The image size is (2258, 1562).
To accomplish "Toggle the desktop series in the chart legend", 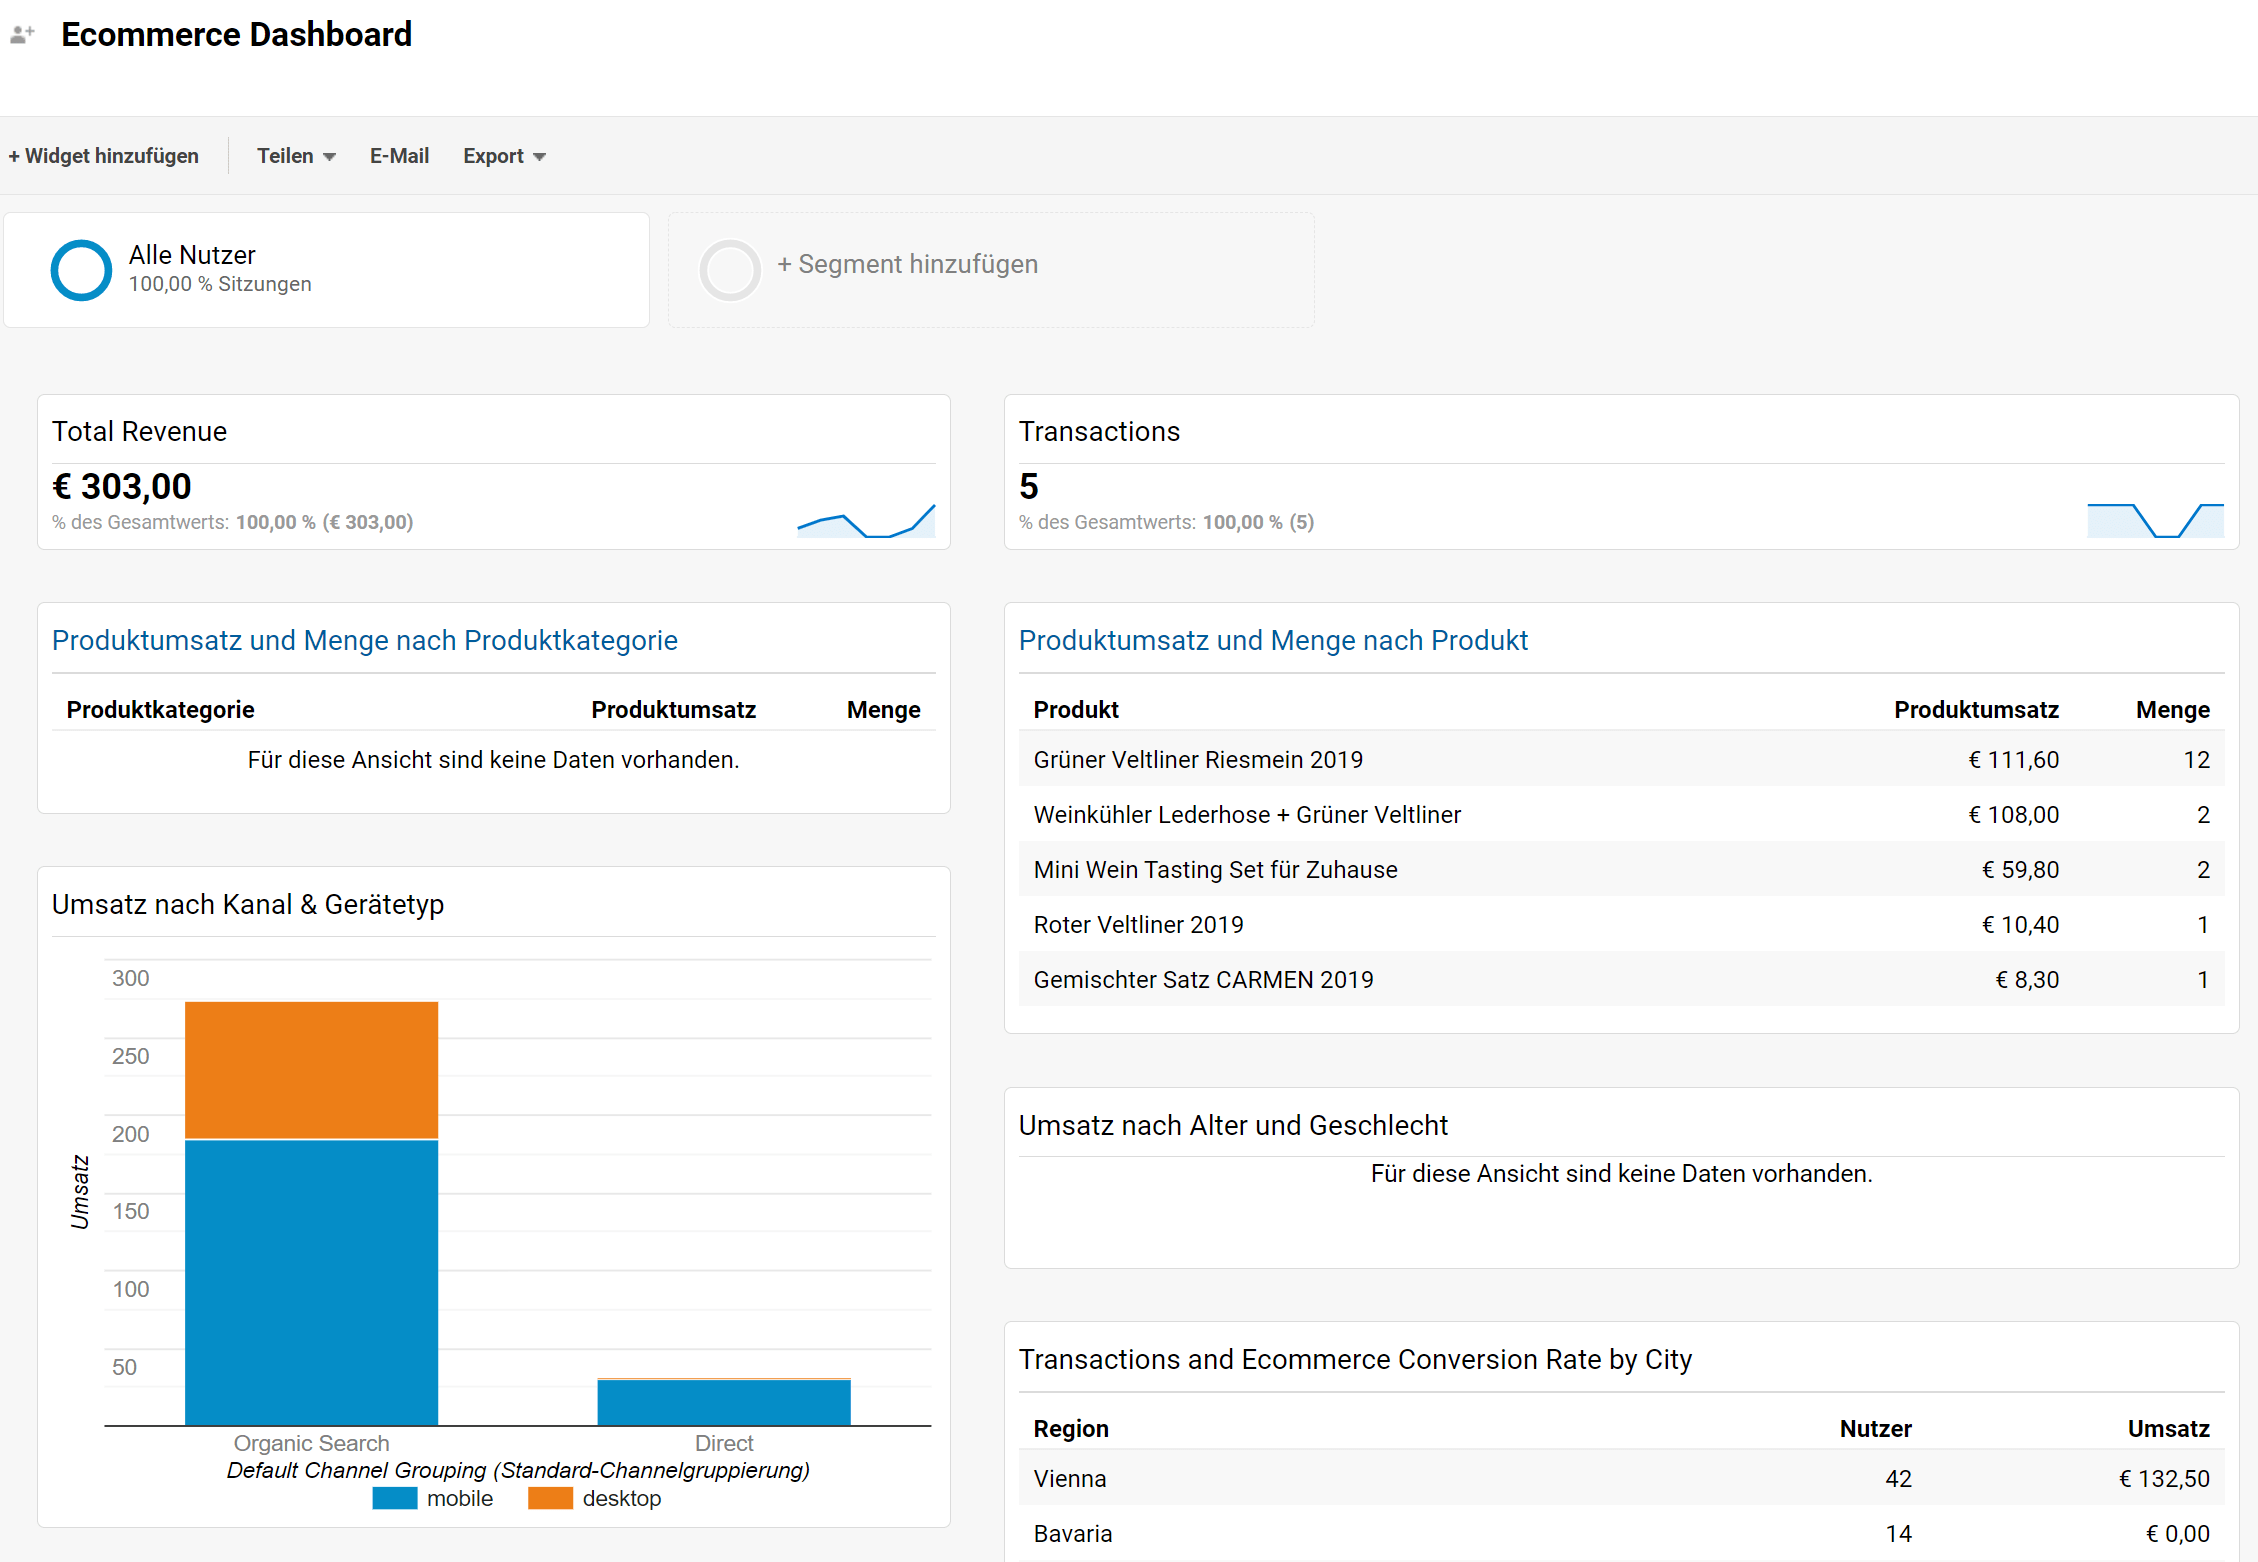I will point(621,1498).
